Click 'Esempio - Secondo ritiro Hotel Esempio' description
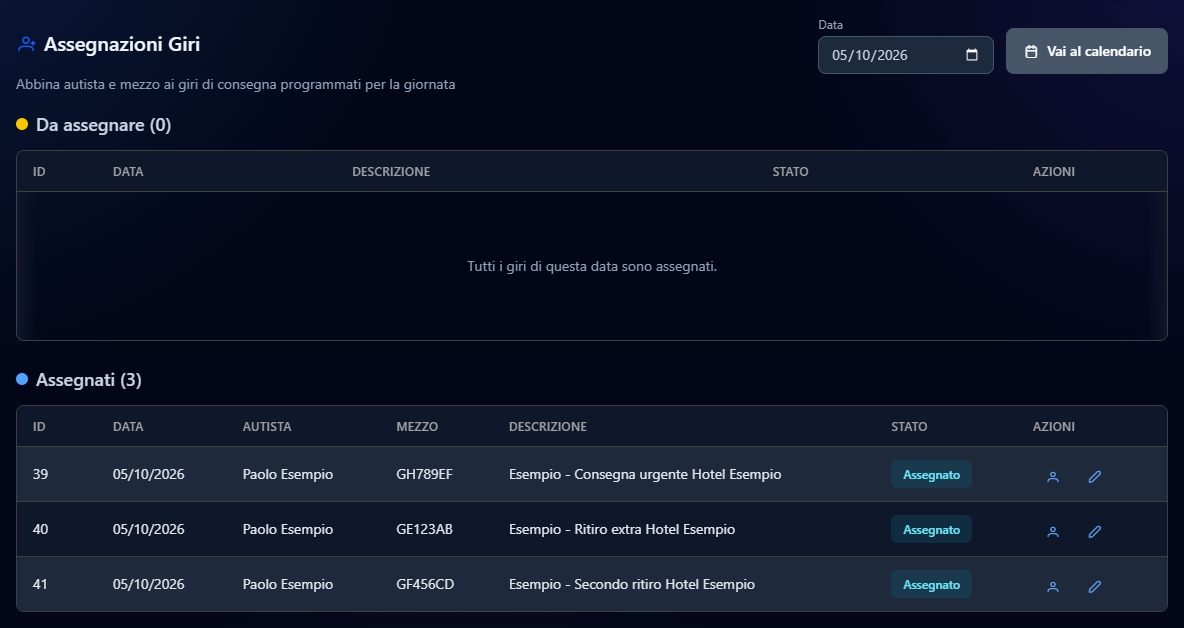Image resolution: width=1184 pixels, height=628 pixels. pyautogui.click(x=632, y=584)
